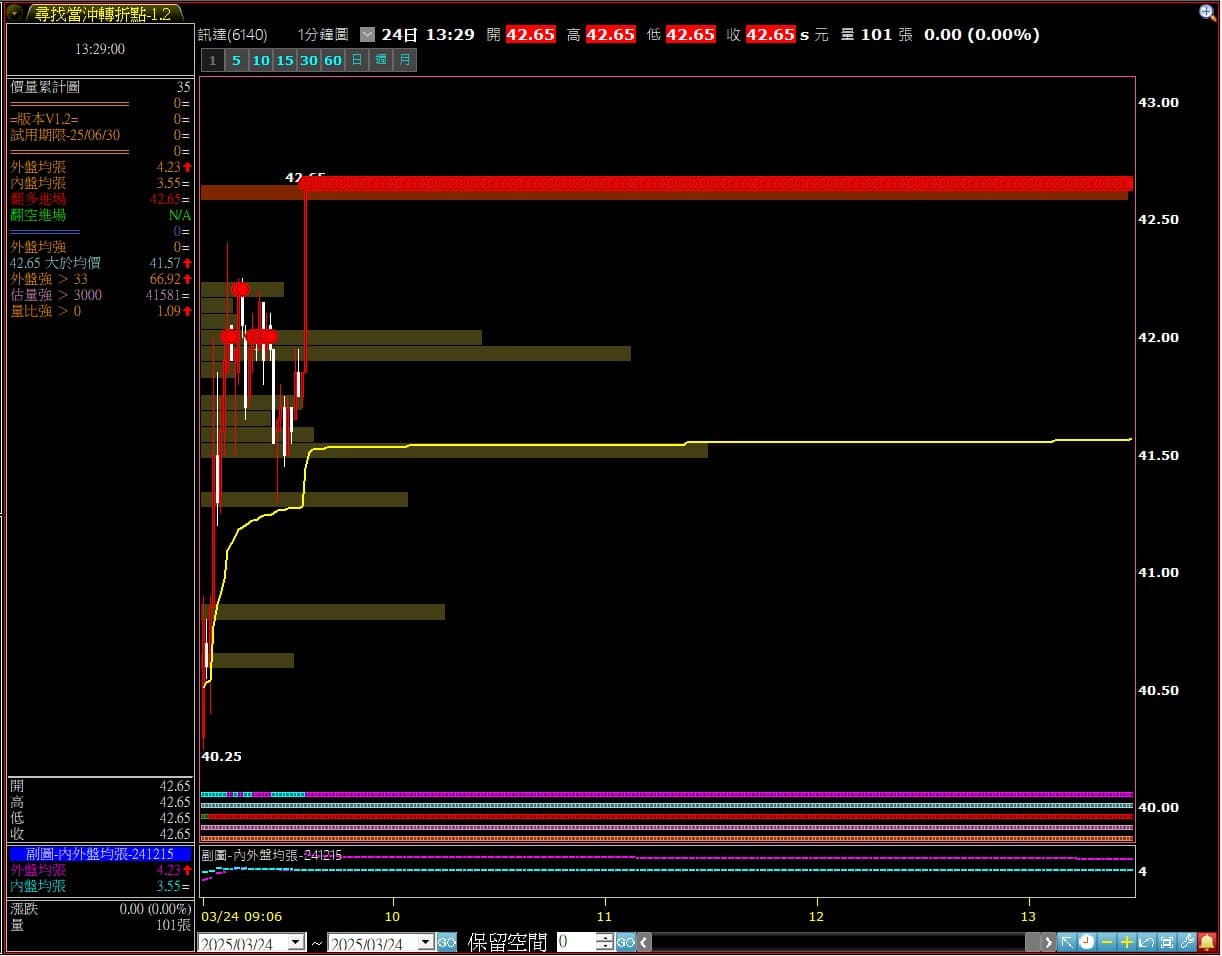Click the GO button after the date range
The width and height of the screenshot is (1222, 956).
(447, 942)
